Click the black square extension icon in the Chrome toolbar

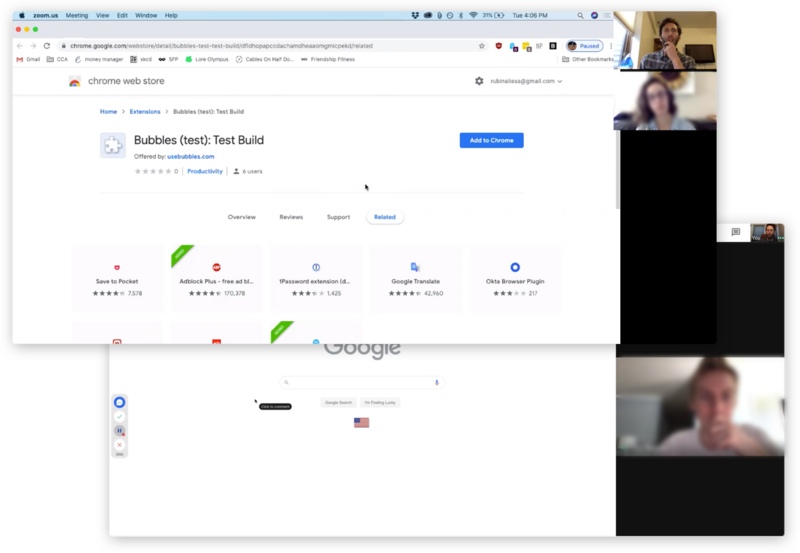[x=553, y=46]
